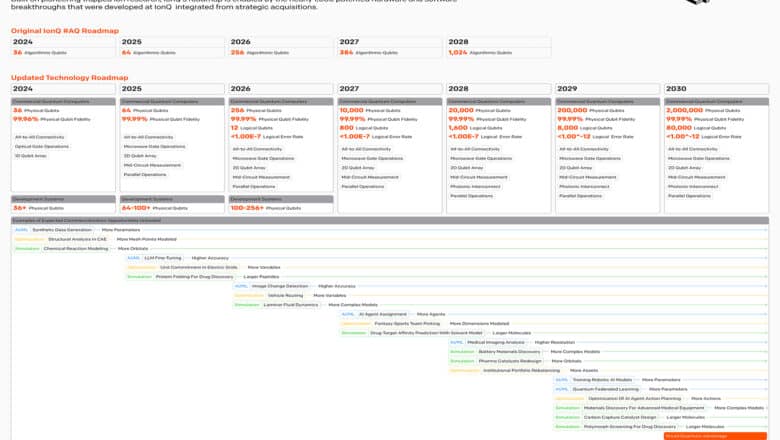Click '36+ Physical Qubits' development system value
780x440 pixels.
point(38,208)
